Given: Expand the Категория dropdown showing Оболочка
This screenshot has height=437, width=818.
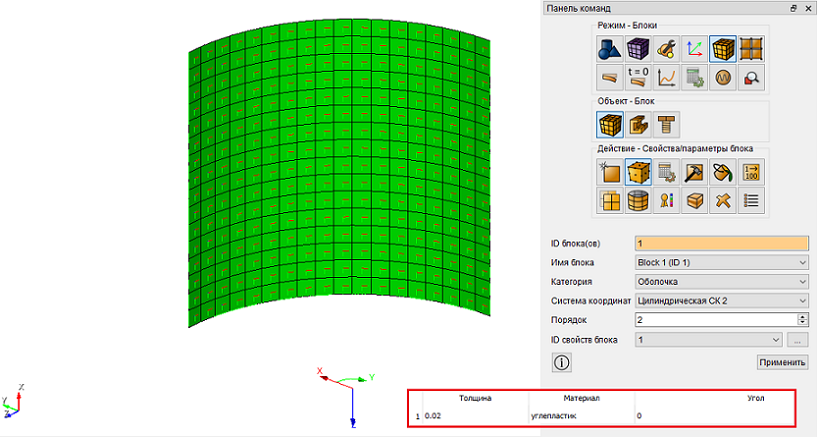Looking at the screenshot, I should click(x=721, y=282).
